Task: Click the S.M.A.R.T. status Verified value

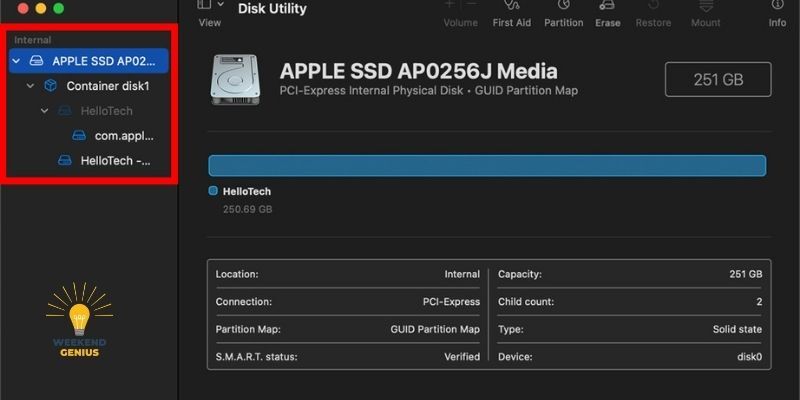Action: click(x=462, y=357)
